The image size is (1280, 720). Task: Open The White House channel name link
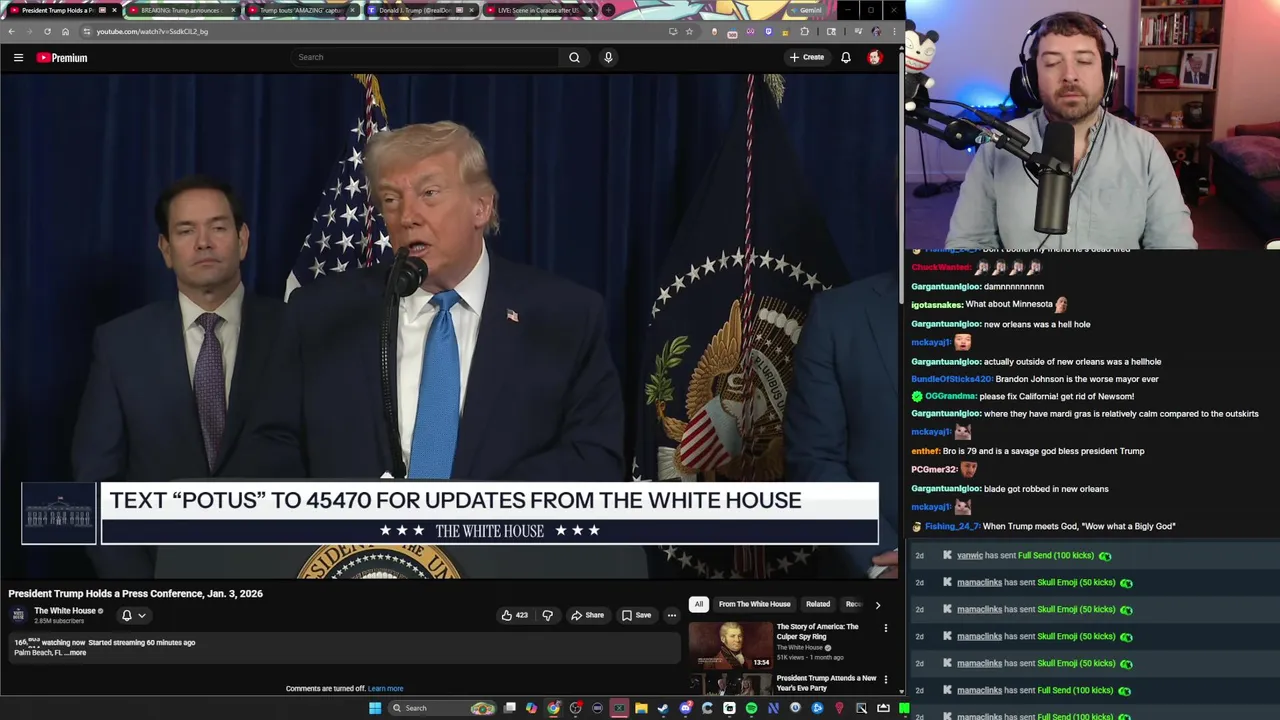(65, 611)
